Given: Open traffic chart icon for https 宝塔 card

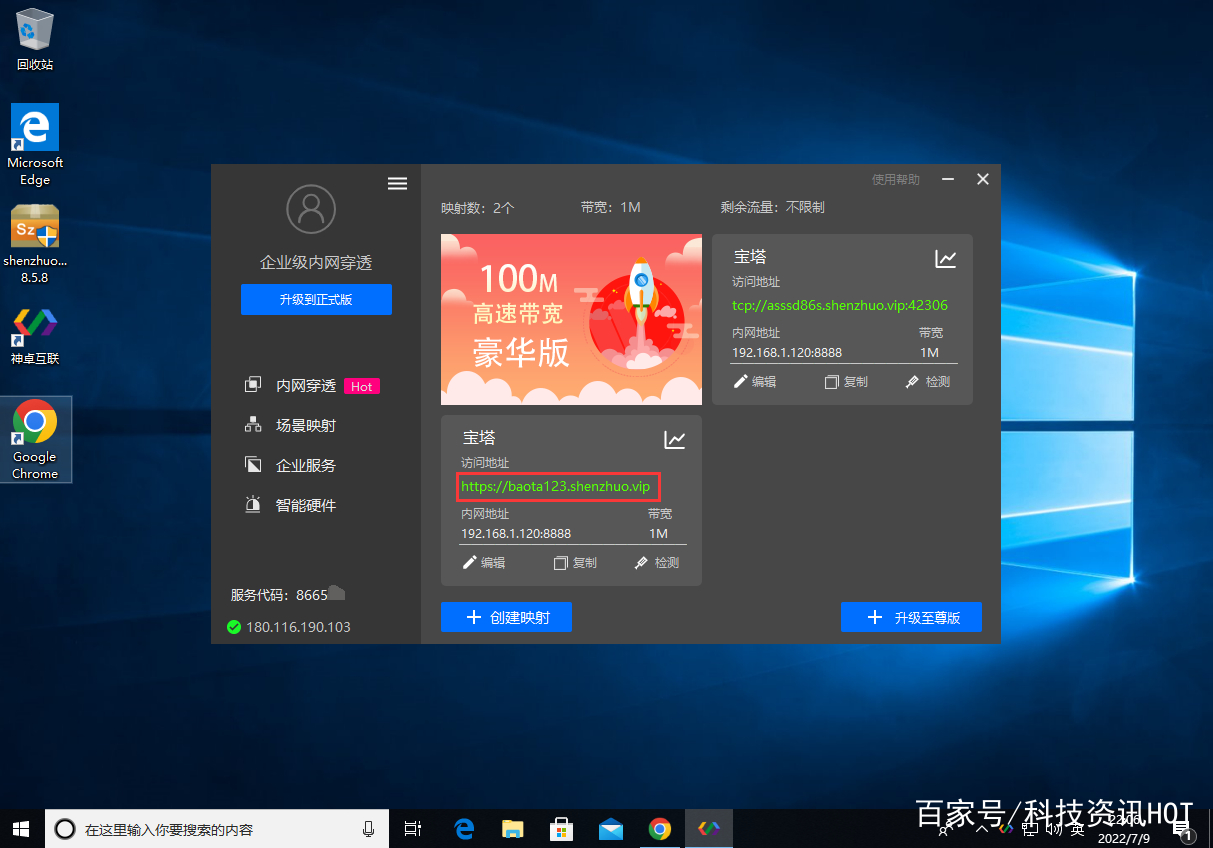Looking at the screenshot, I should tap(675, 440).
